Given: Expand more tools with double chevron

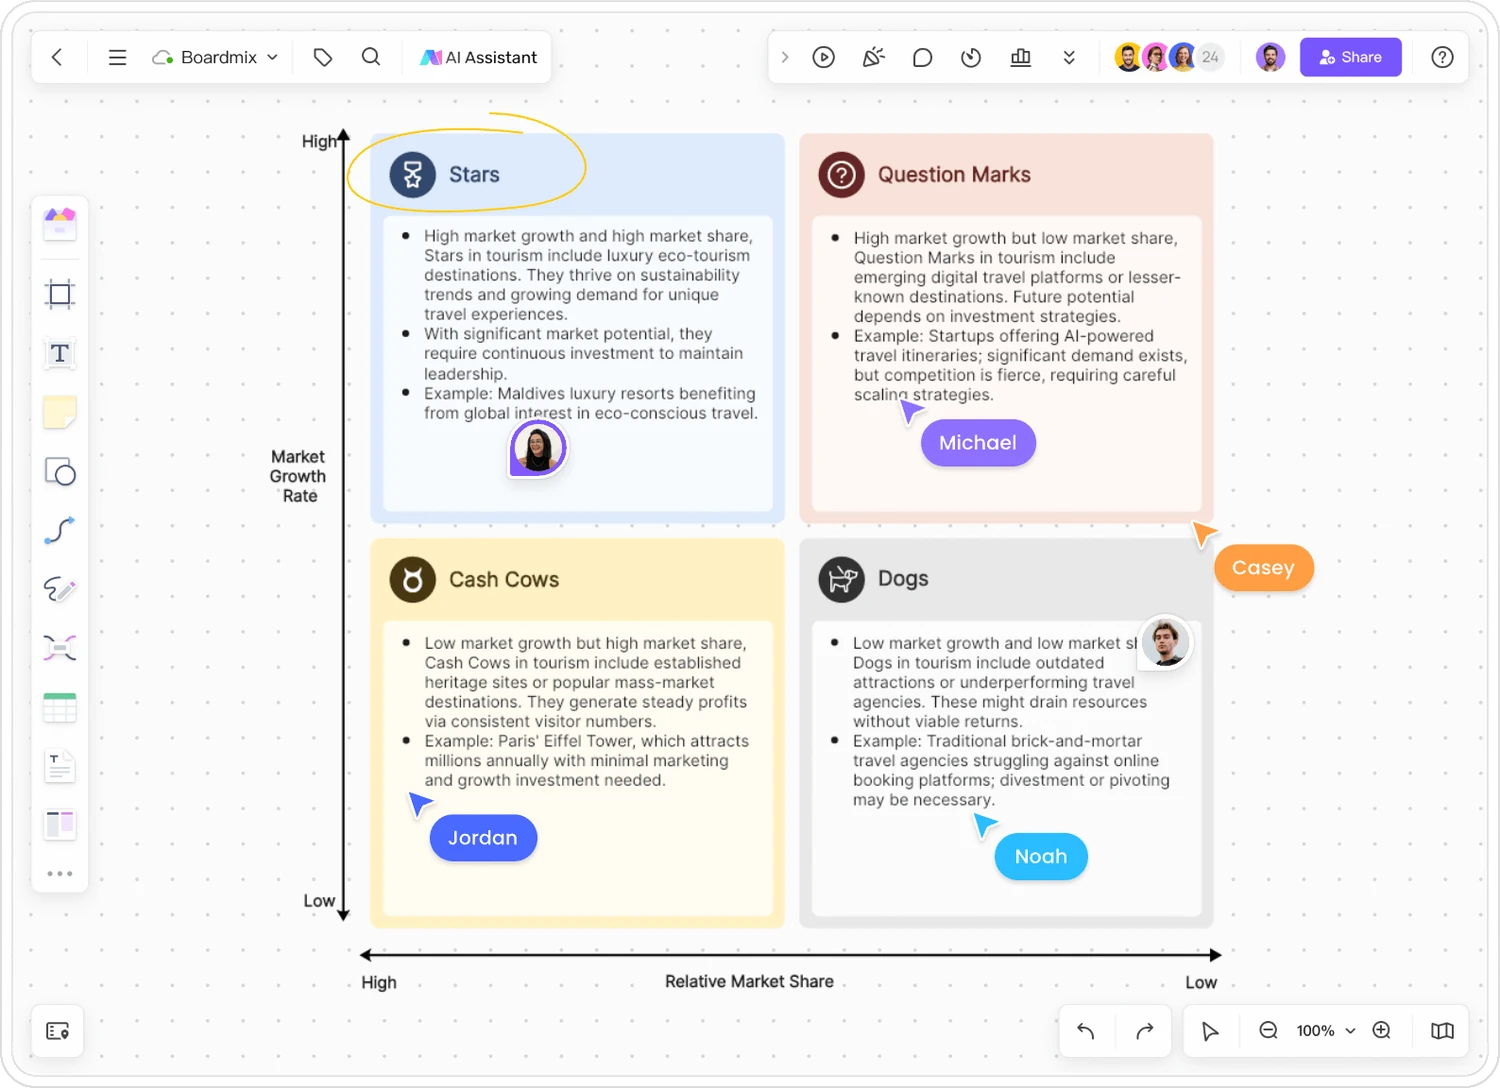Looking at the screenshot, I should pos(1069,58).
